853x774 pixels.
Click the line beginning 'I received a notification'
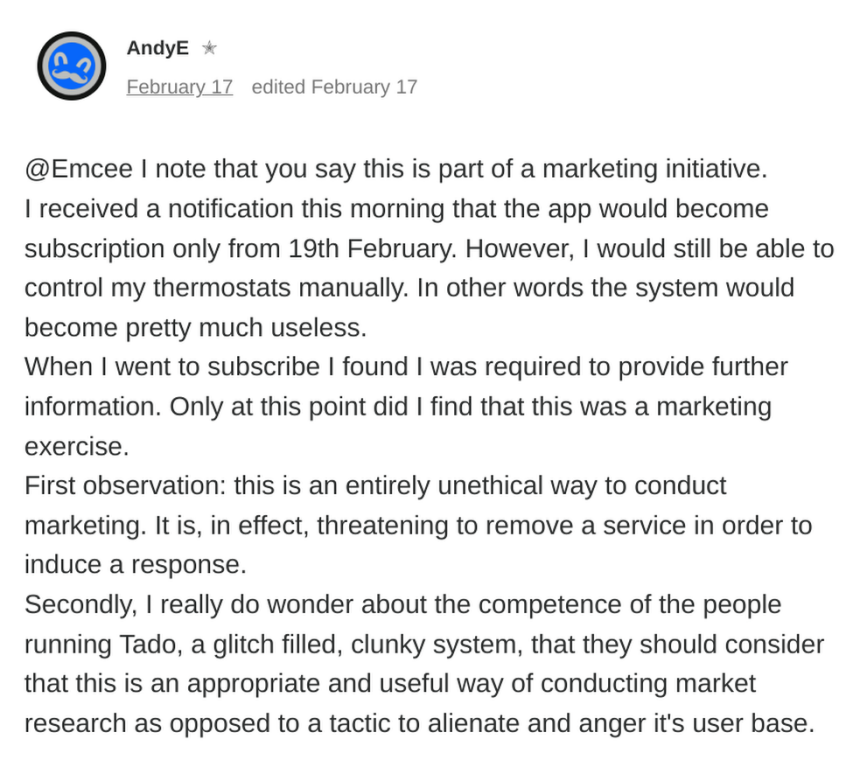pos(397,209)
